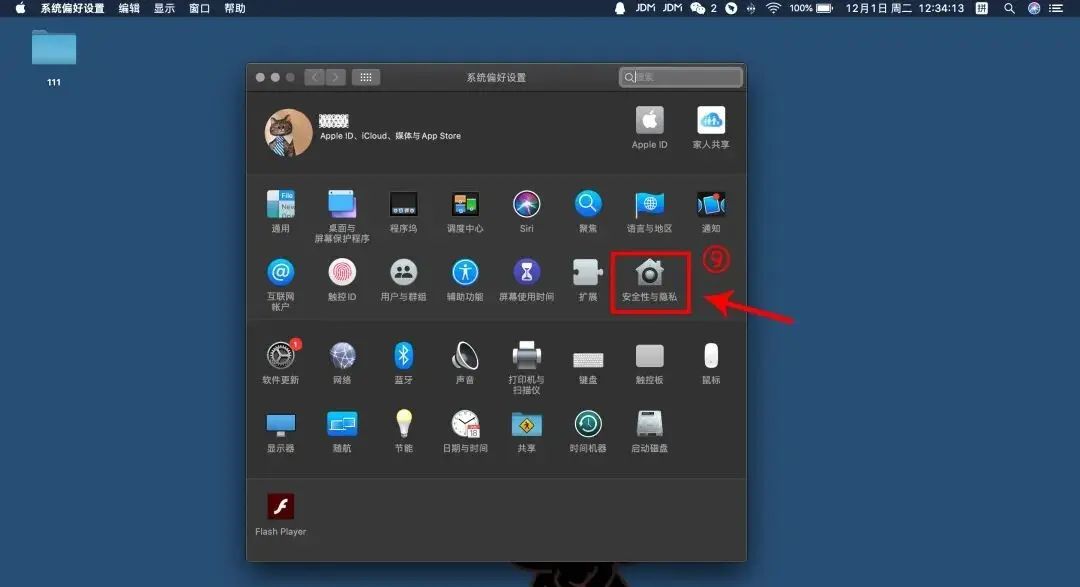The width and height of the screenshot is (1080, 587).
Task: Open the 系统偏好设置 menu
Action: [x=72, y=8]
